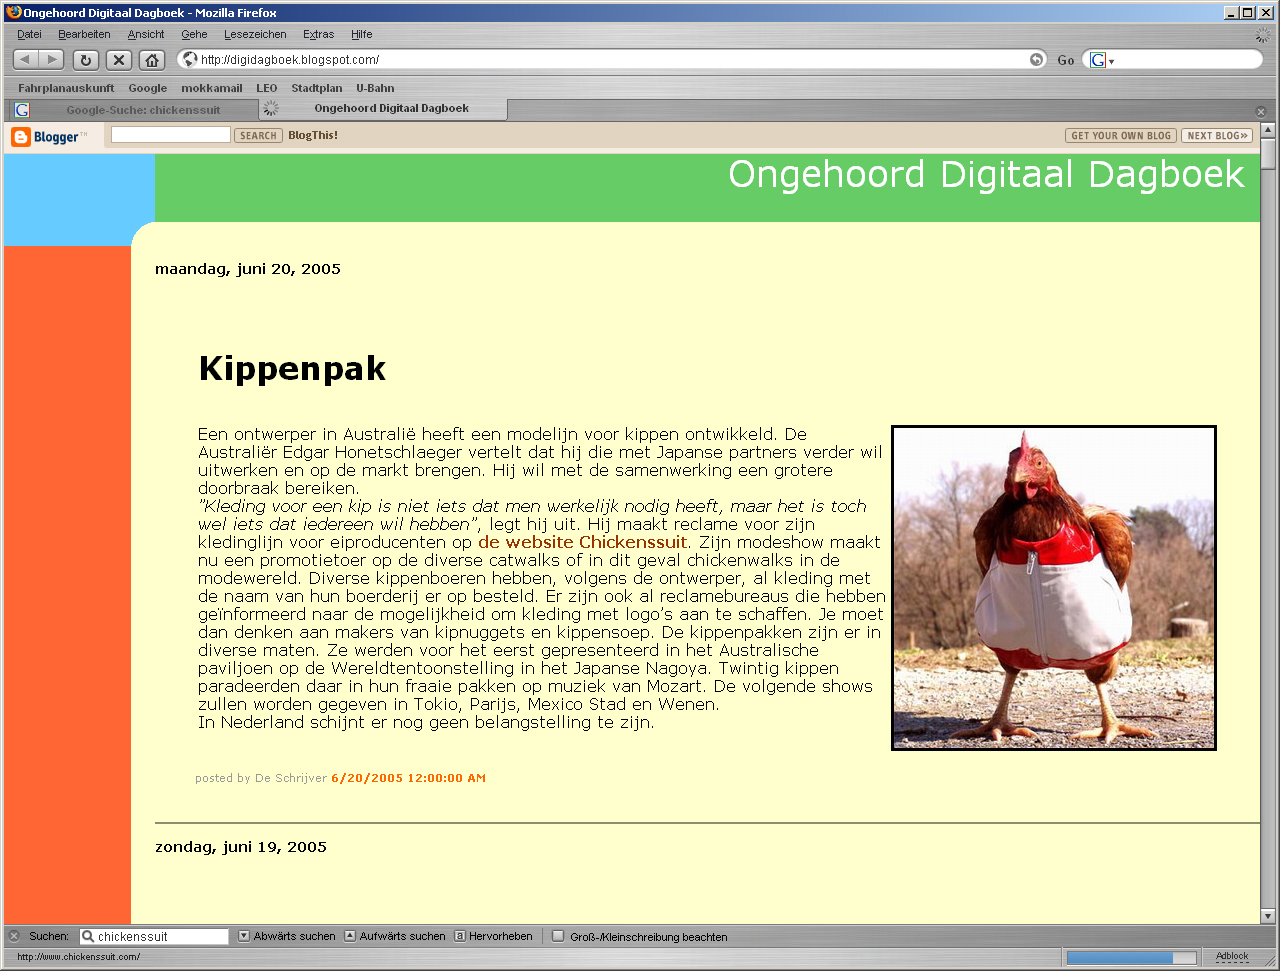Click the 6/20/2005 12:00:00 AM permalink
Image resolution: width=1280 pixels, height=971 pixels.
point(408,778)
